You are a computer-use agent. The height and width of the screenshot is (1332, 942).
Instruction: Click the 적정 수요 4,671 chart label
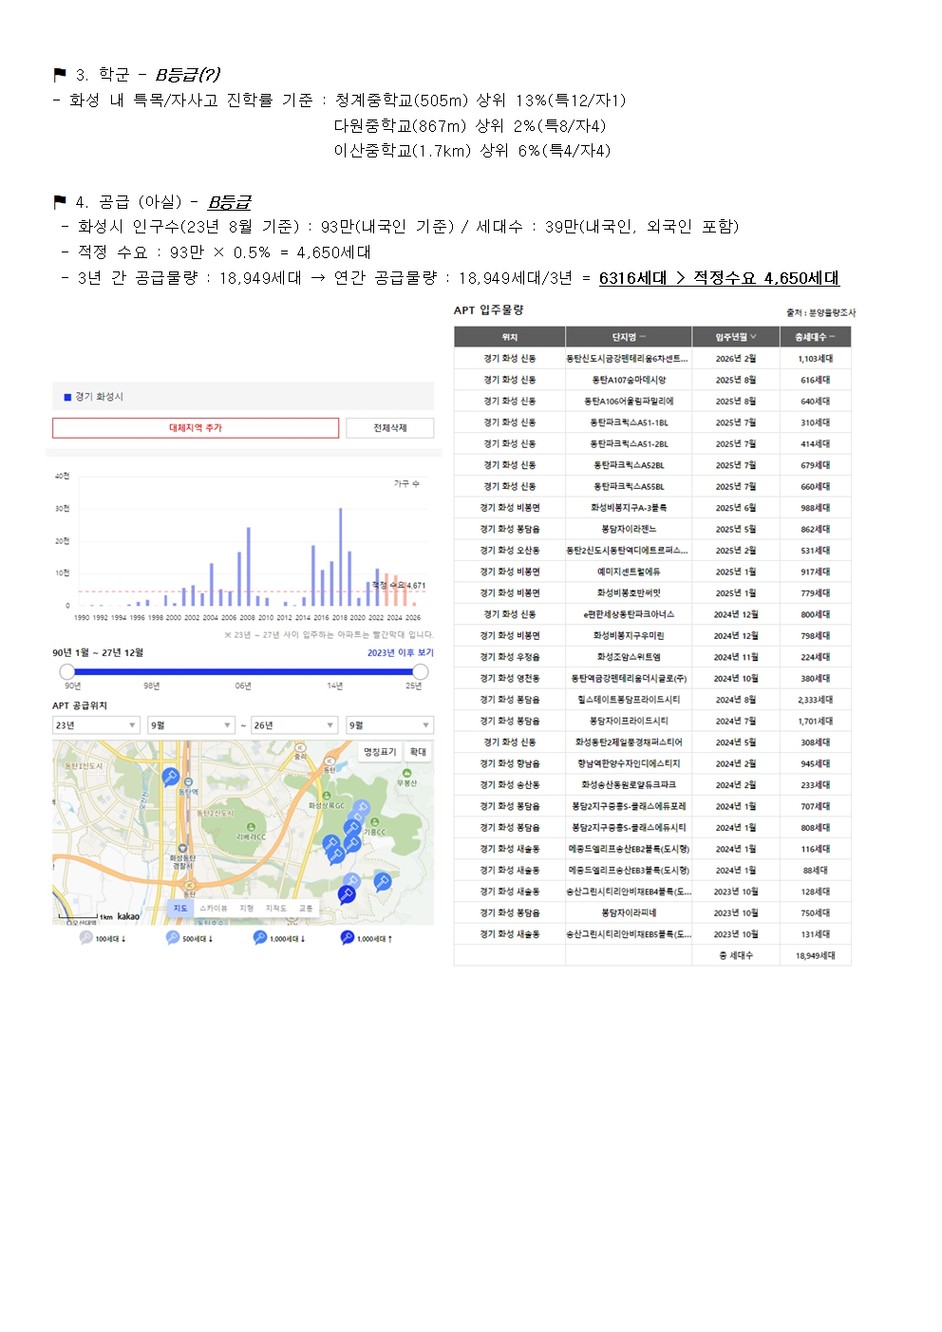(x=400, y=586)
